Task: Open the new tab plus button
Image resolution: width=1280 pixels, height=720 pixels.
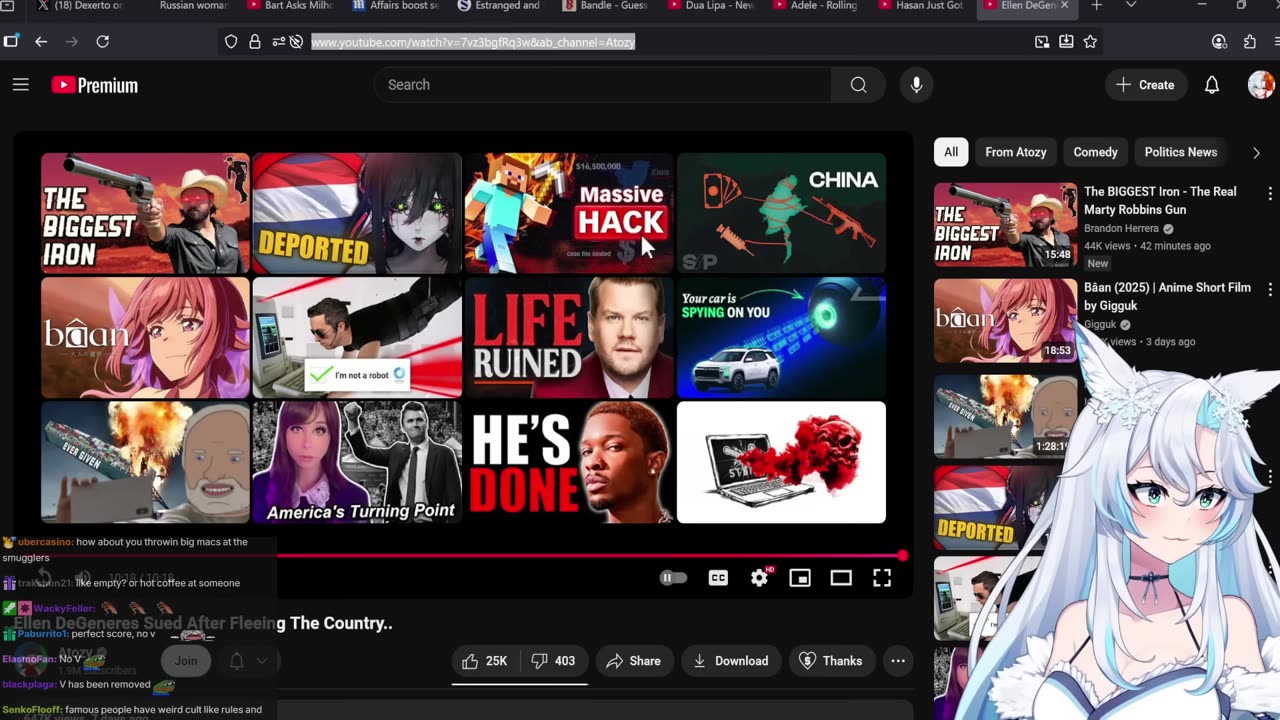Action: click(x=1096, y=6)
